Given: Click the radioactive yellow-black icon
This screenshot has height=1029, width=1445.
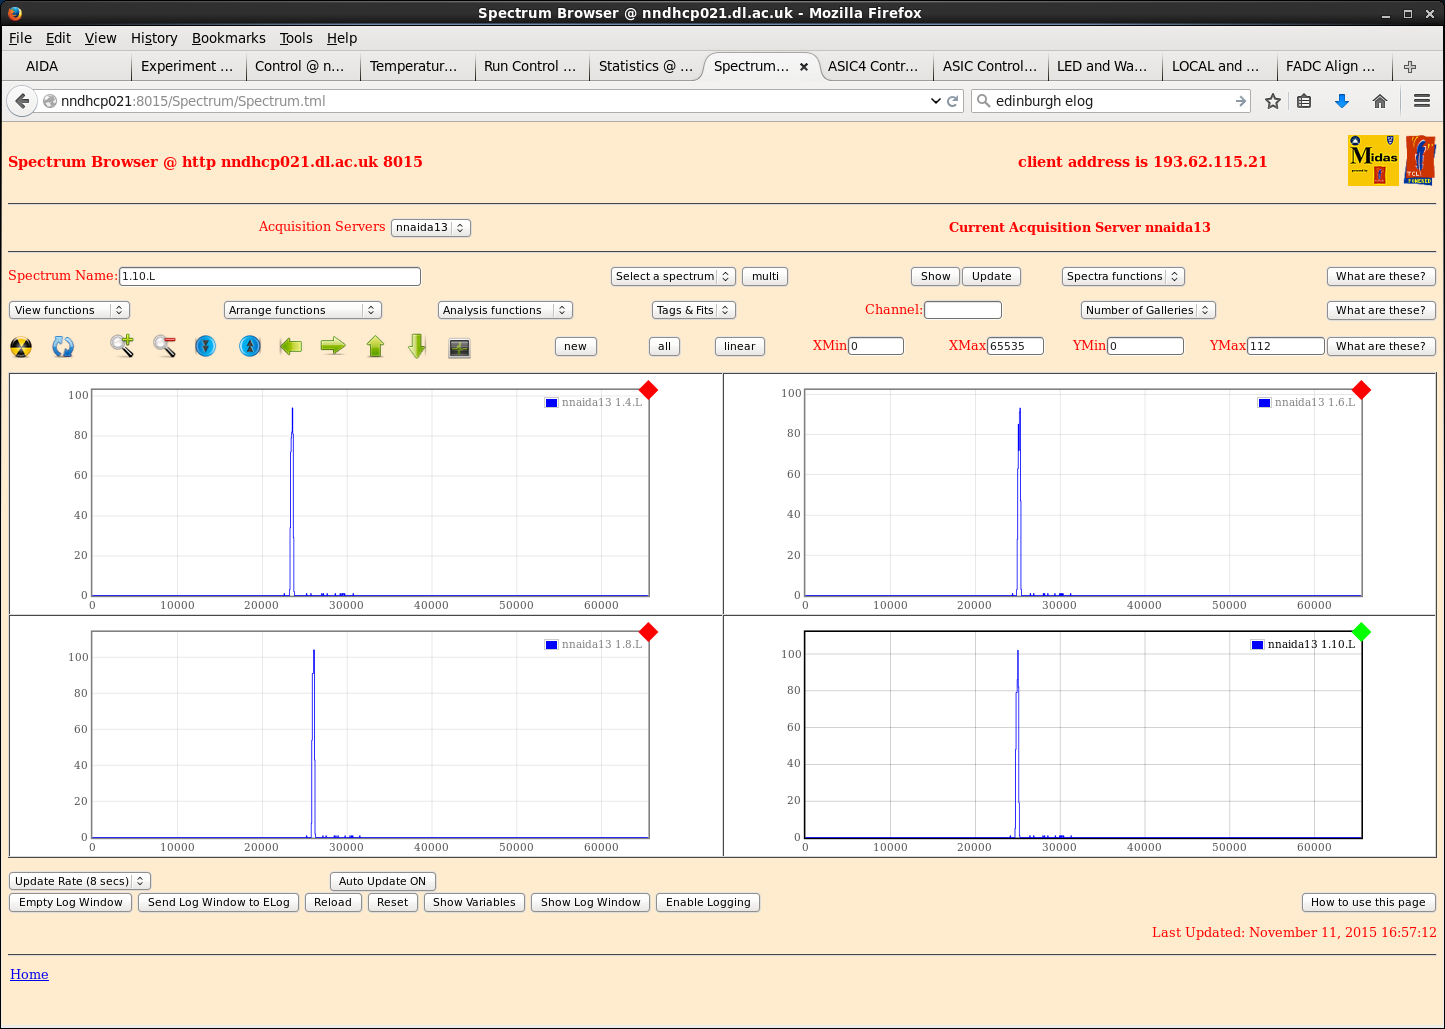Looking at the screenshot, I should 21,347.
